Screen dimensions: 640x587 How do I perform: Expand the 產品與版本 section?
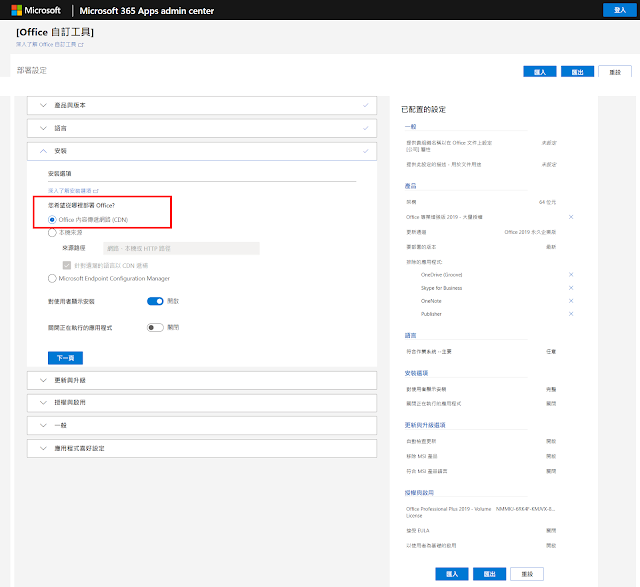pos(202,105)
